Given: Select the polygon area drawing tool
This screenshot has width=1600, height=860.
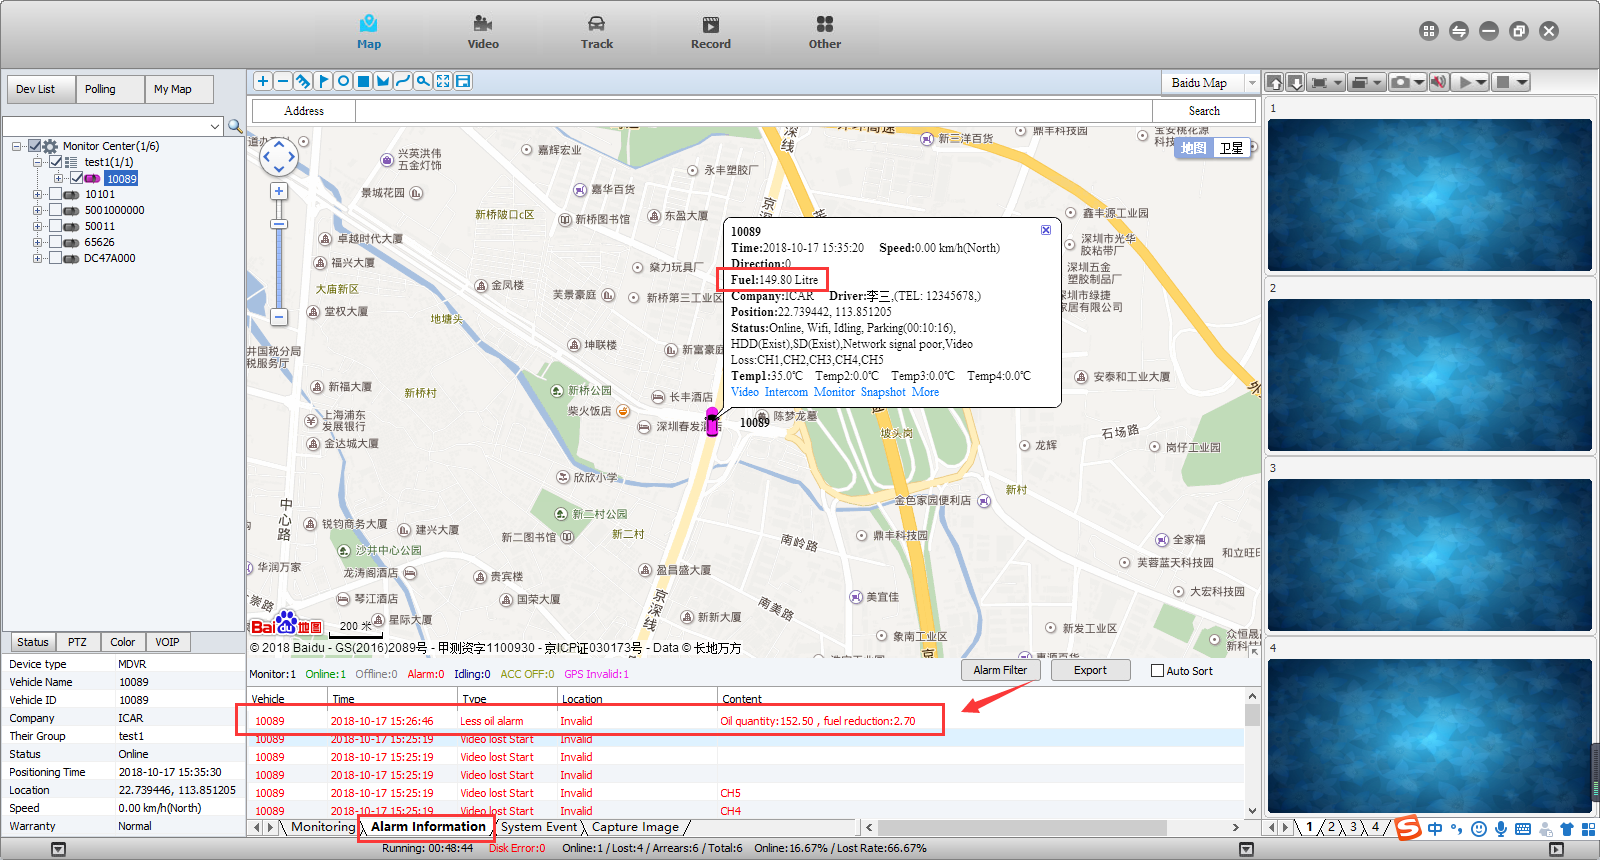Looking at the screenshot, I should 383,81.
